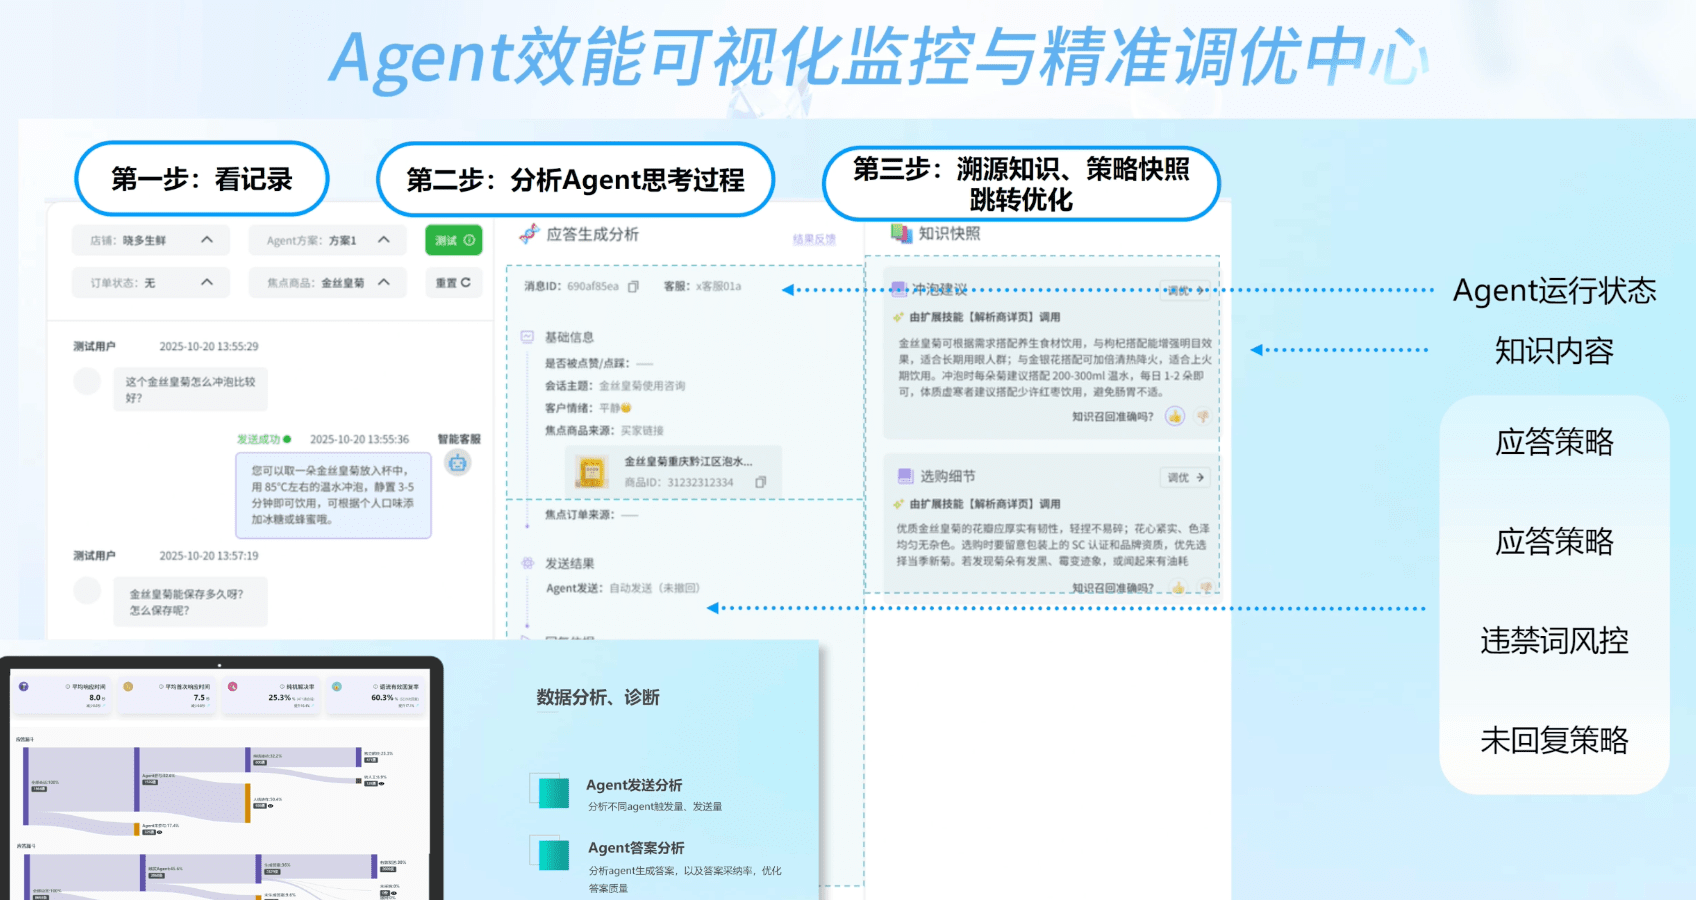This screenshot has height=900, width=1696.
Task: Click the 焦点商品来源 买家链接 row
Action: (604, 431)
